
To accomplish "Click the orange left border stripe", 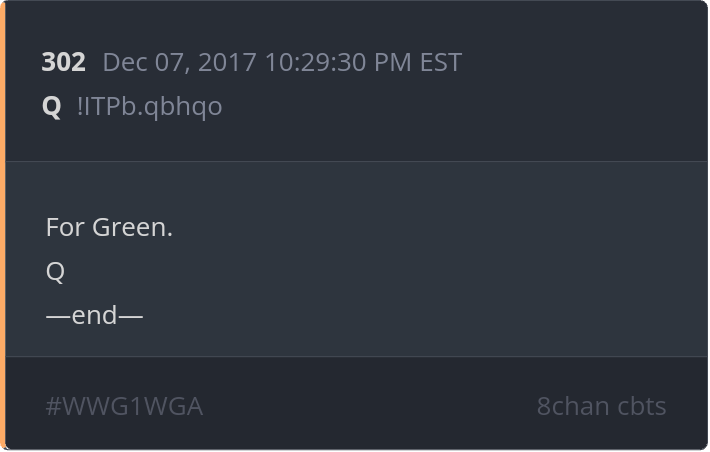I will tap(3, 226).
